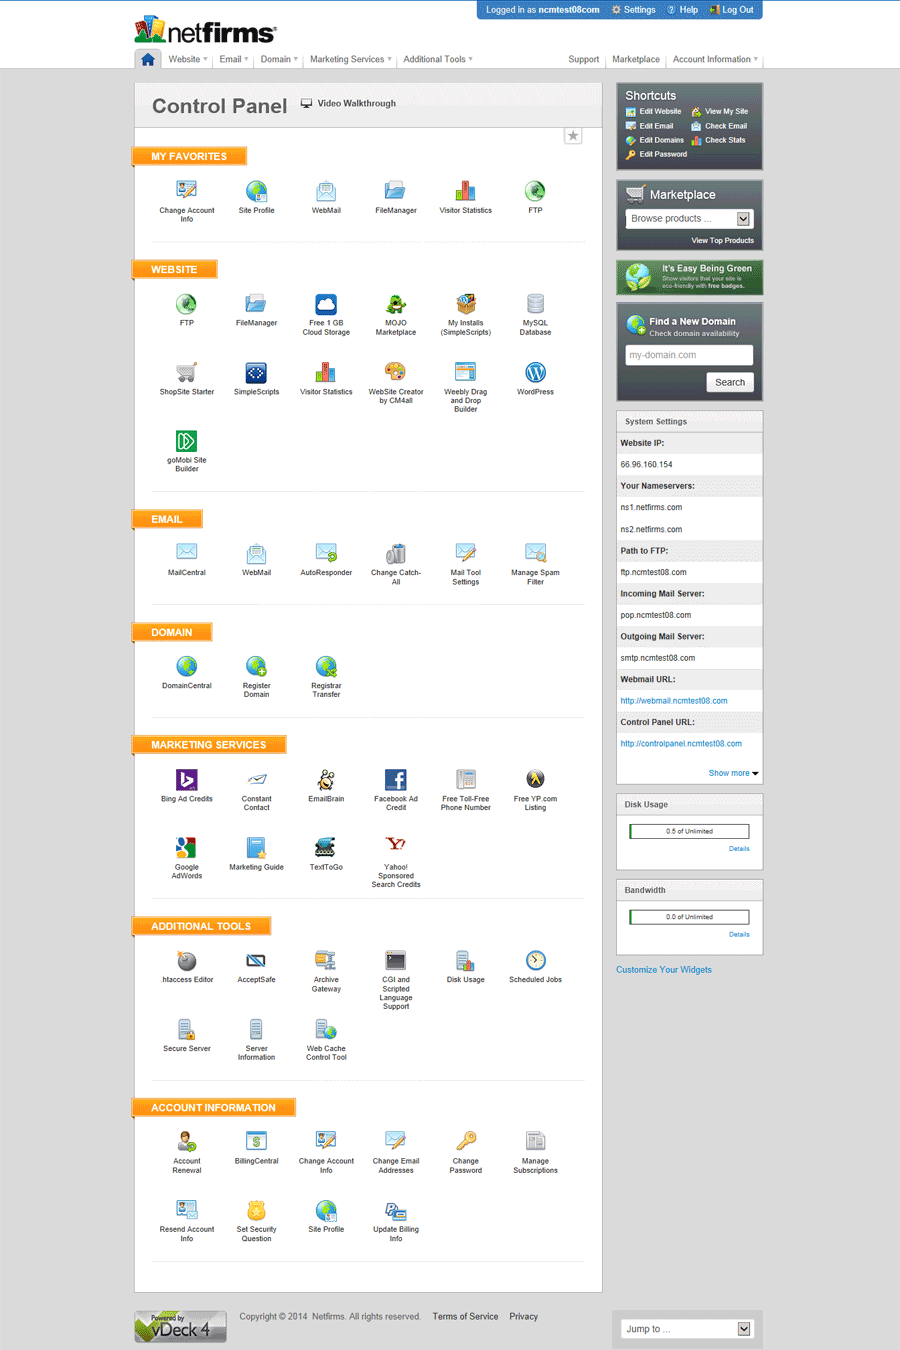Focus the my-domain.com input field

coord(689,355)
